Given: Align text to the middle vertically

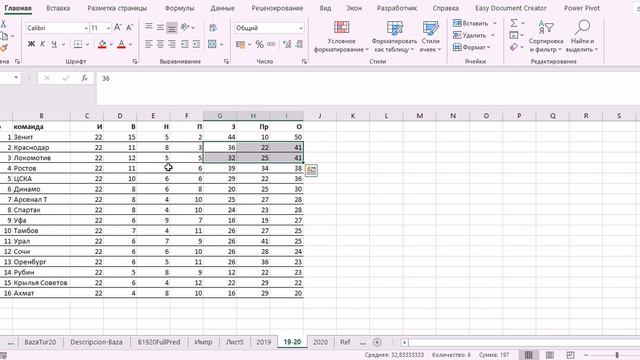Looking at the screenshot, I should pyautogui.click(x=160, y=27).
